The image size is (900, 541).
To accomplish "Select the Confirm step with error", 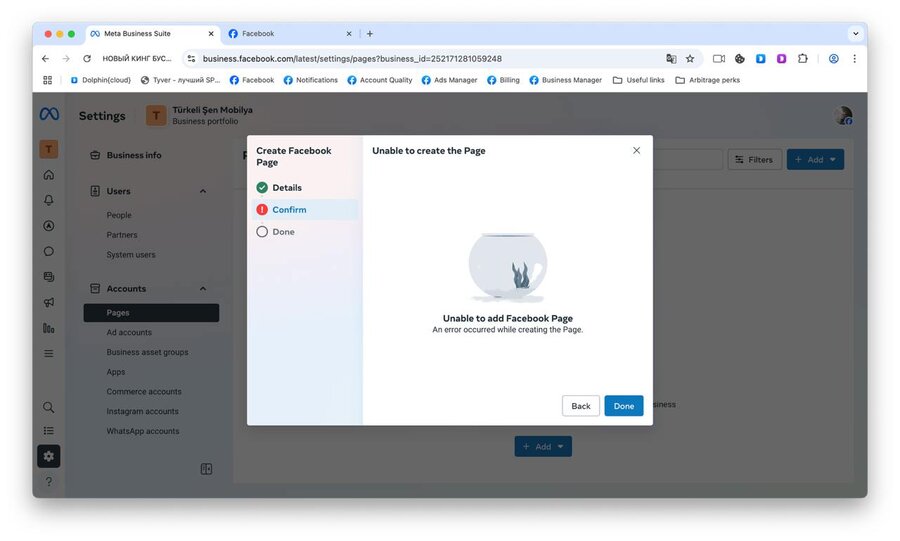I will coord(289,210).
